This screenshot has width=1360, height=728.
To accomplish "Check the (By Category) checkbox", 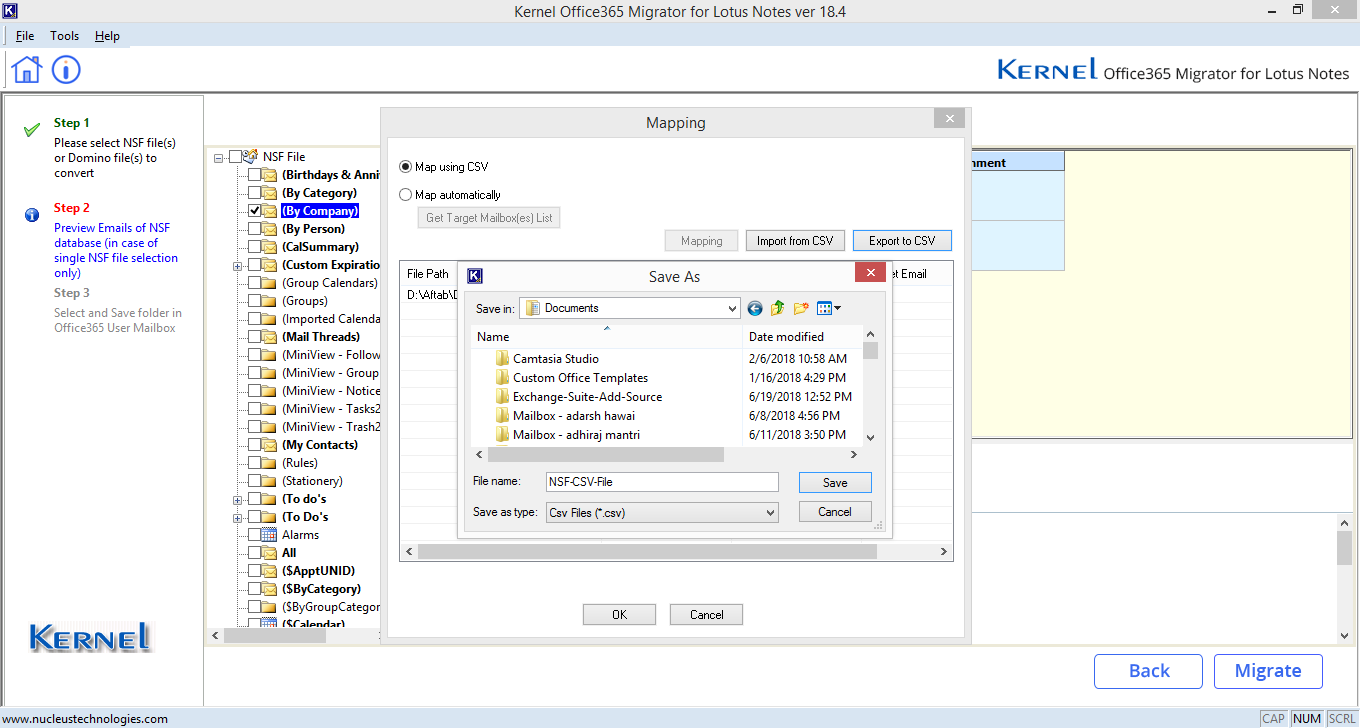I will click(254, 193).
